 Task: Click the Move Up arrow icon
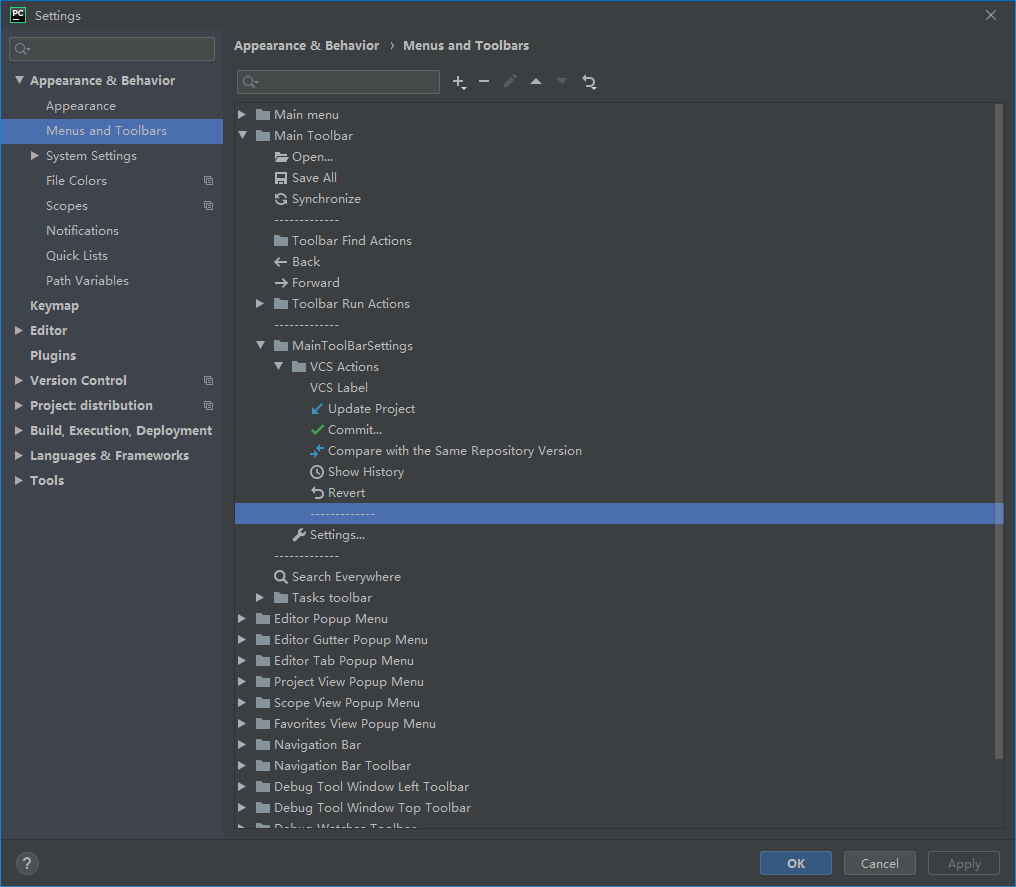tap(536, 81)
